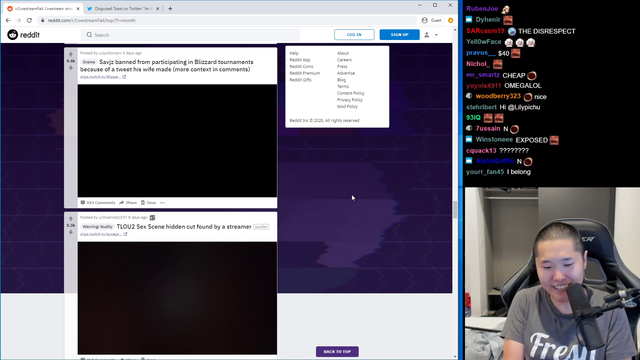The image size is (640, 360).
Task: Close the Disguised Toast Twitter tab
Action: [x=158, y=9]
